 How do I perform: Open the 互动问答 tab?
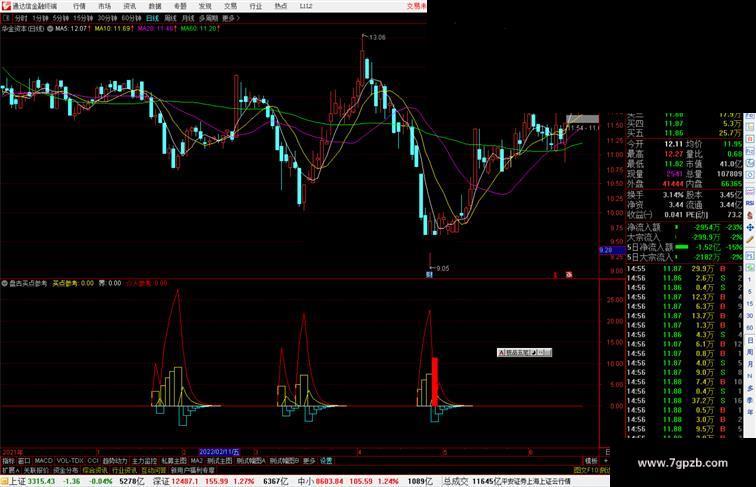[x=154, y=470]
